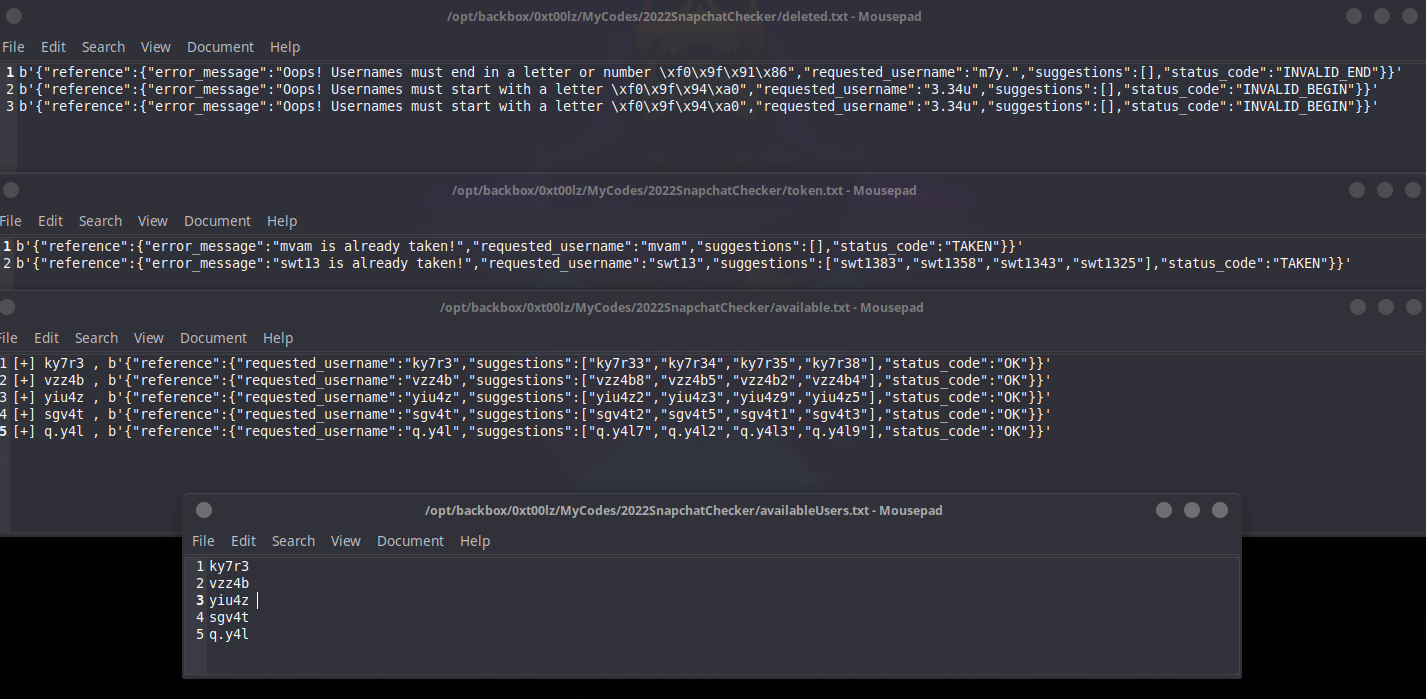1426x699 pixels.
Task: Click the '[+] yiu4z' line in available.txt
Action: (532, 397)
